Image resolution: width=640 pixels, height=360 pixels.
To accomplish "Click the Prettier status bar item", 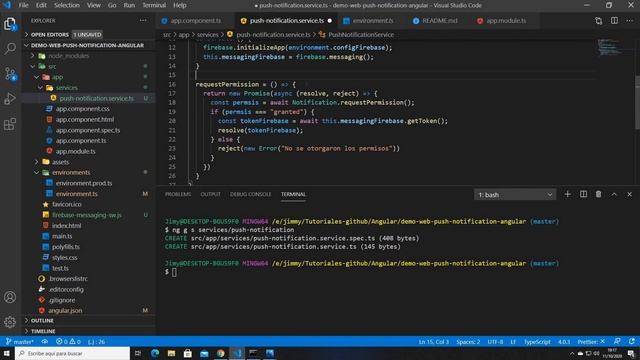I will 591,342.
